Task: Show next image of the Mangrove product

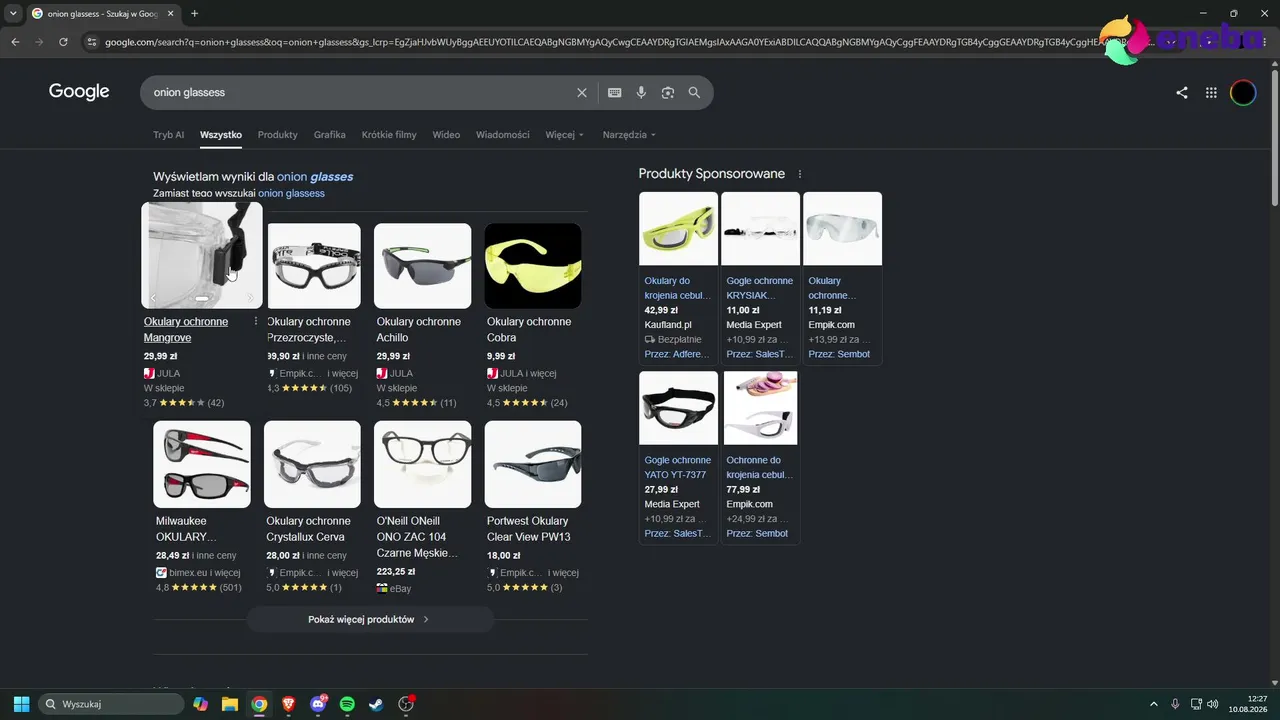Action: tap(250, 298)
